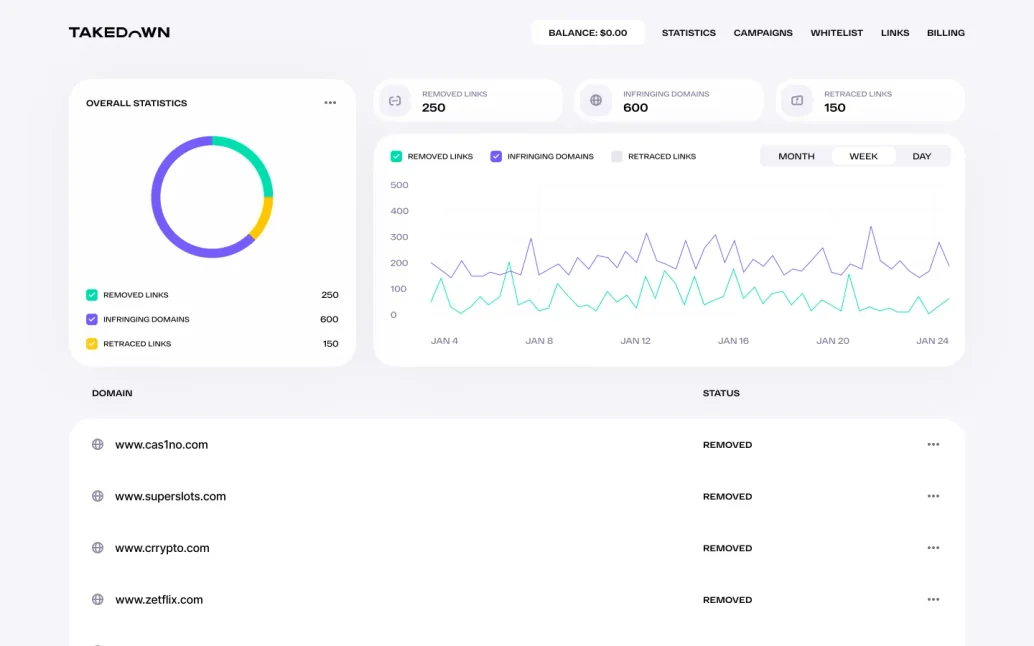The width and height of the screenshot is (1034, 646).
Task: Open options menu for www.zetflix.com row
Action: click(933, 599)
